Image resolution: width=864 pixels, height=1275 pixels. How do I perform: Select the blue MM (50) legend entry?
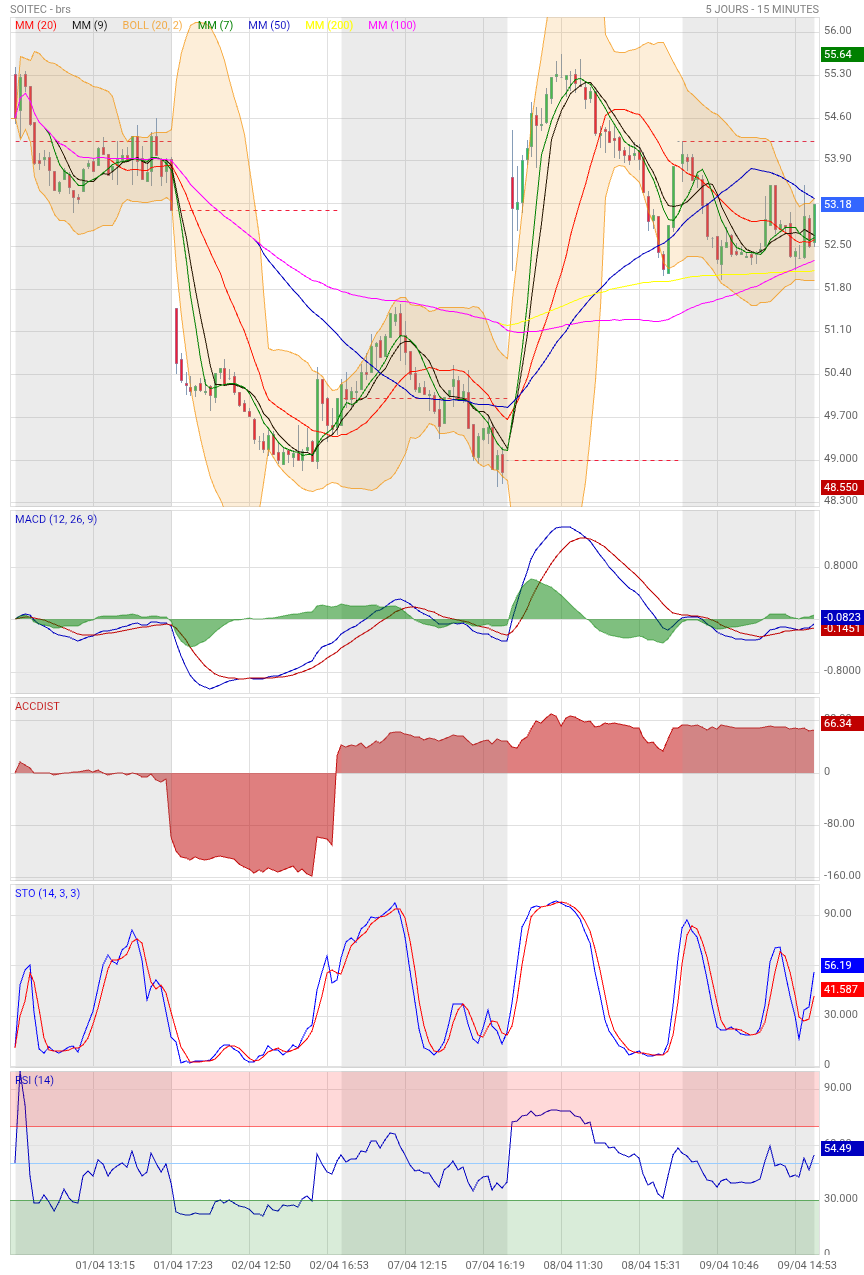pos(269,25)
